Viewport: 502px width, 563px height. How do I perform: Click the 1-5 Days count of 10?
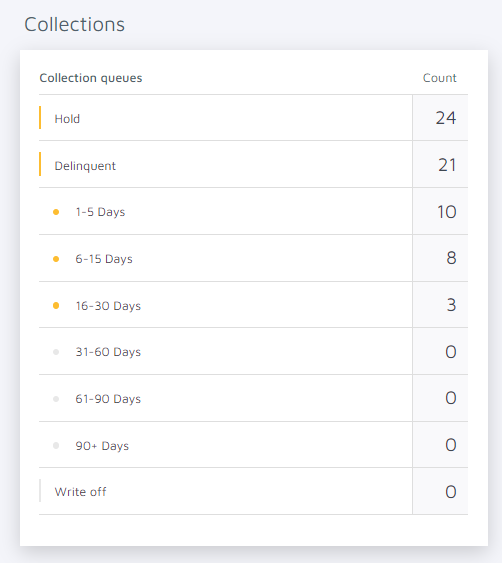tap(447, 211)
